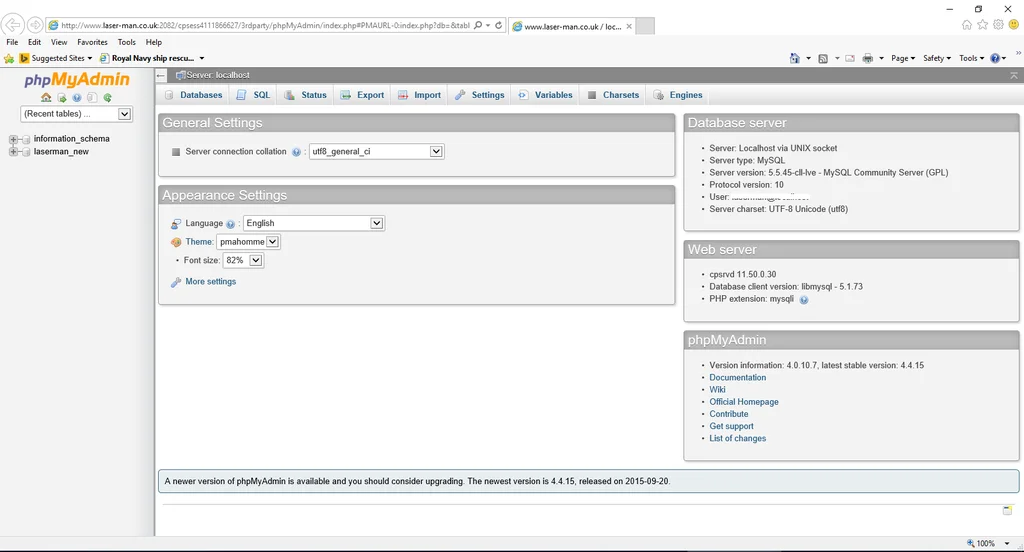Collapse the navigation panel with arrow icon
Screen dimensions: 1024x552
(161, 75)
